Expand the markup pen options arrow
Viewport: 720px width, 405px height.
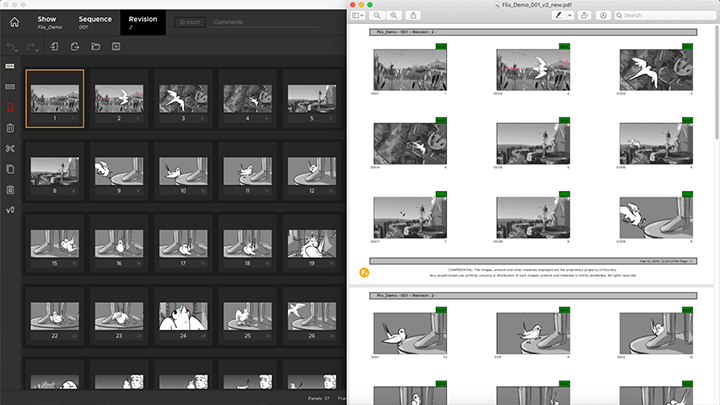click(x=569, y=16)
